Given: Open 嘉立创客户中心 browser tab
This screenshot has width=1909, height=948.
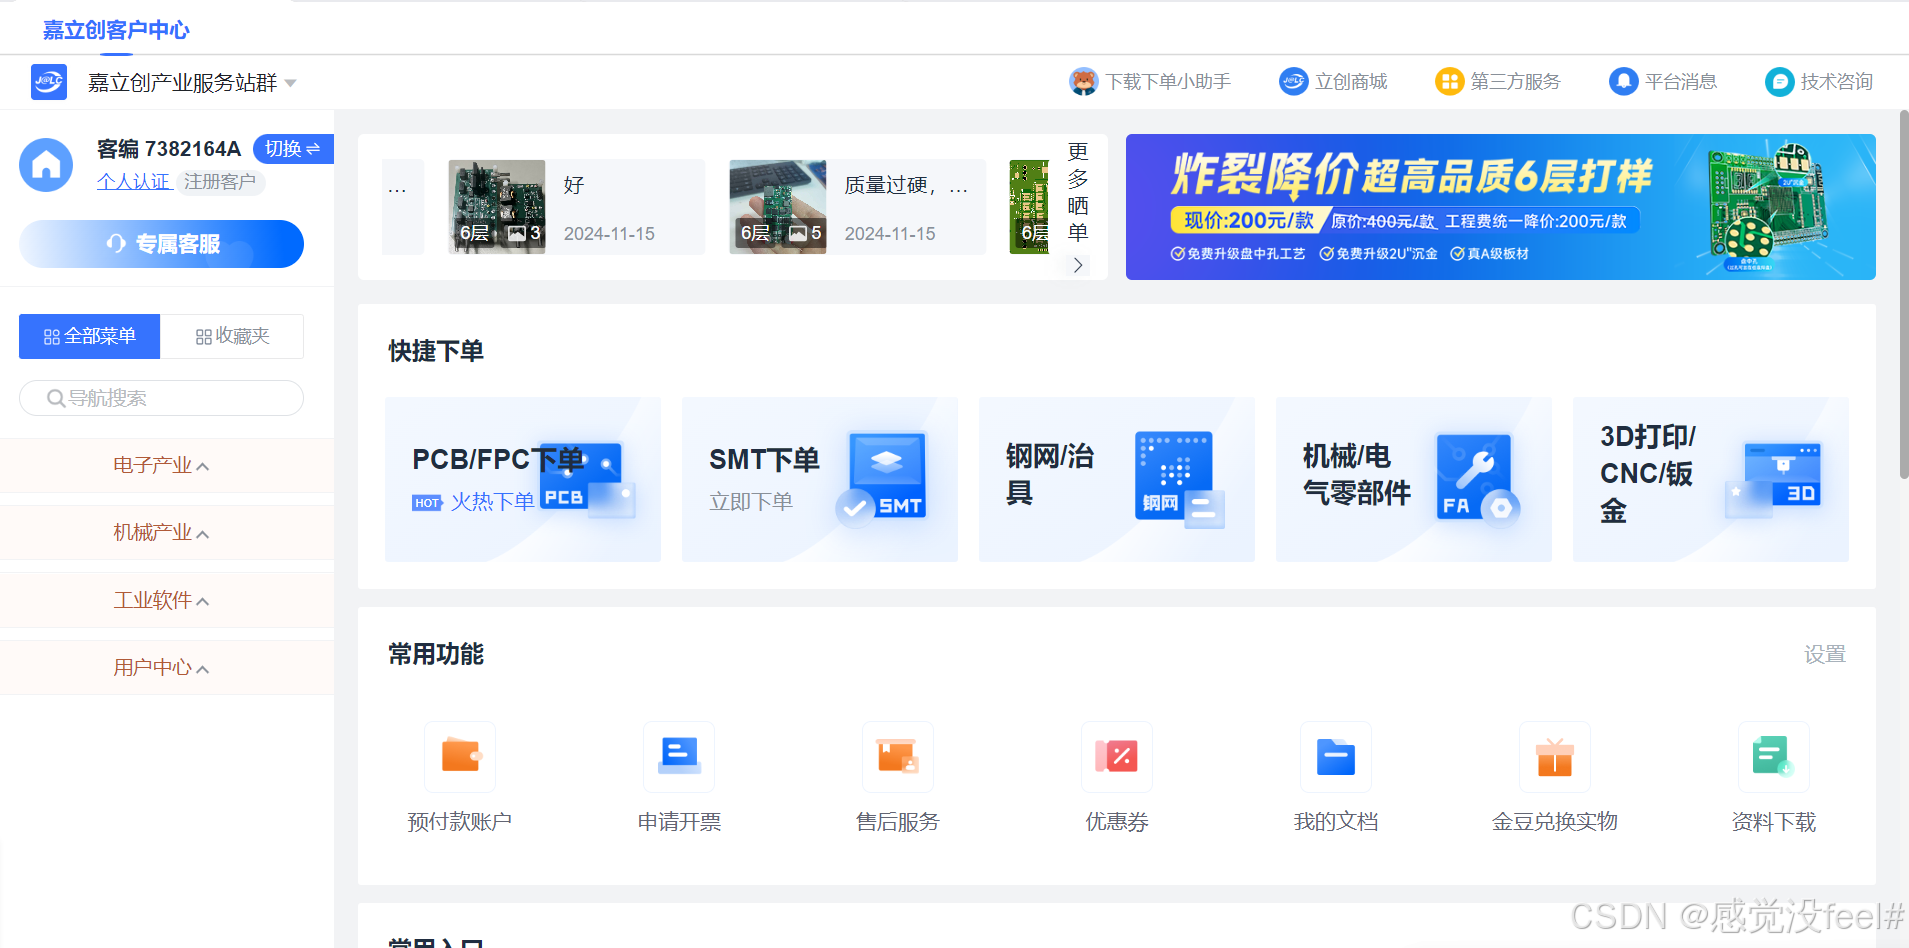Looking at the screenshot, I should coord(116,30).
